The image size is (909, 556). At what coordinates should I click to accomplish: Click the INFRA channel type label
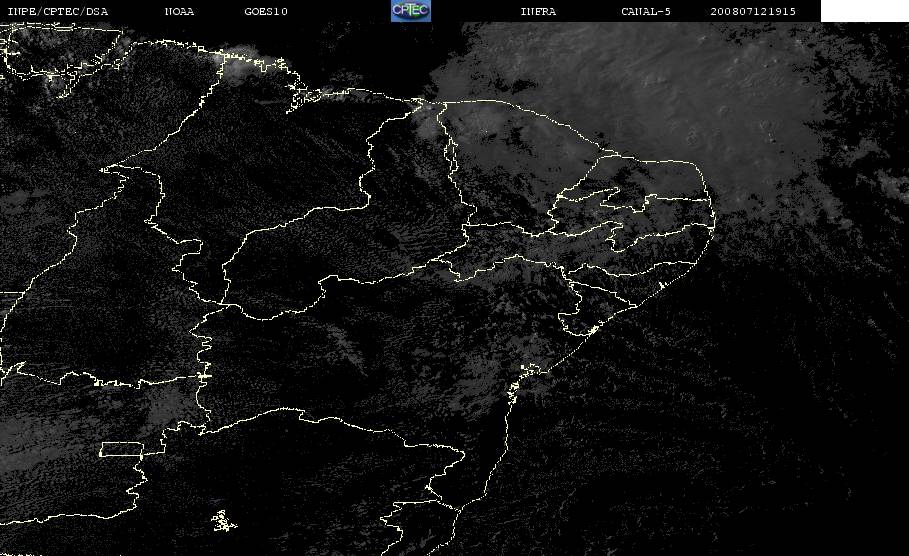point(538,12)
